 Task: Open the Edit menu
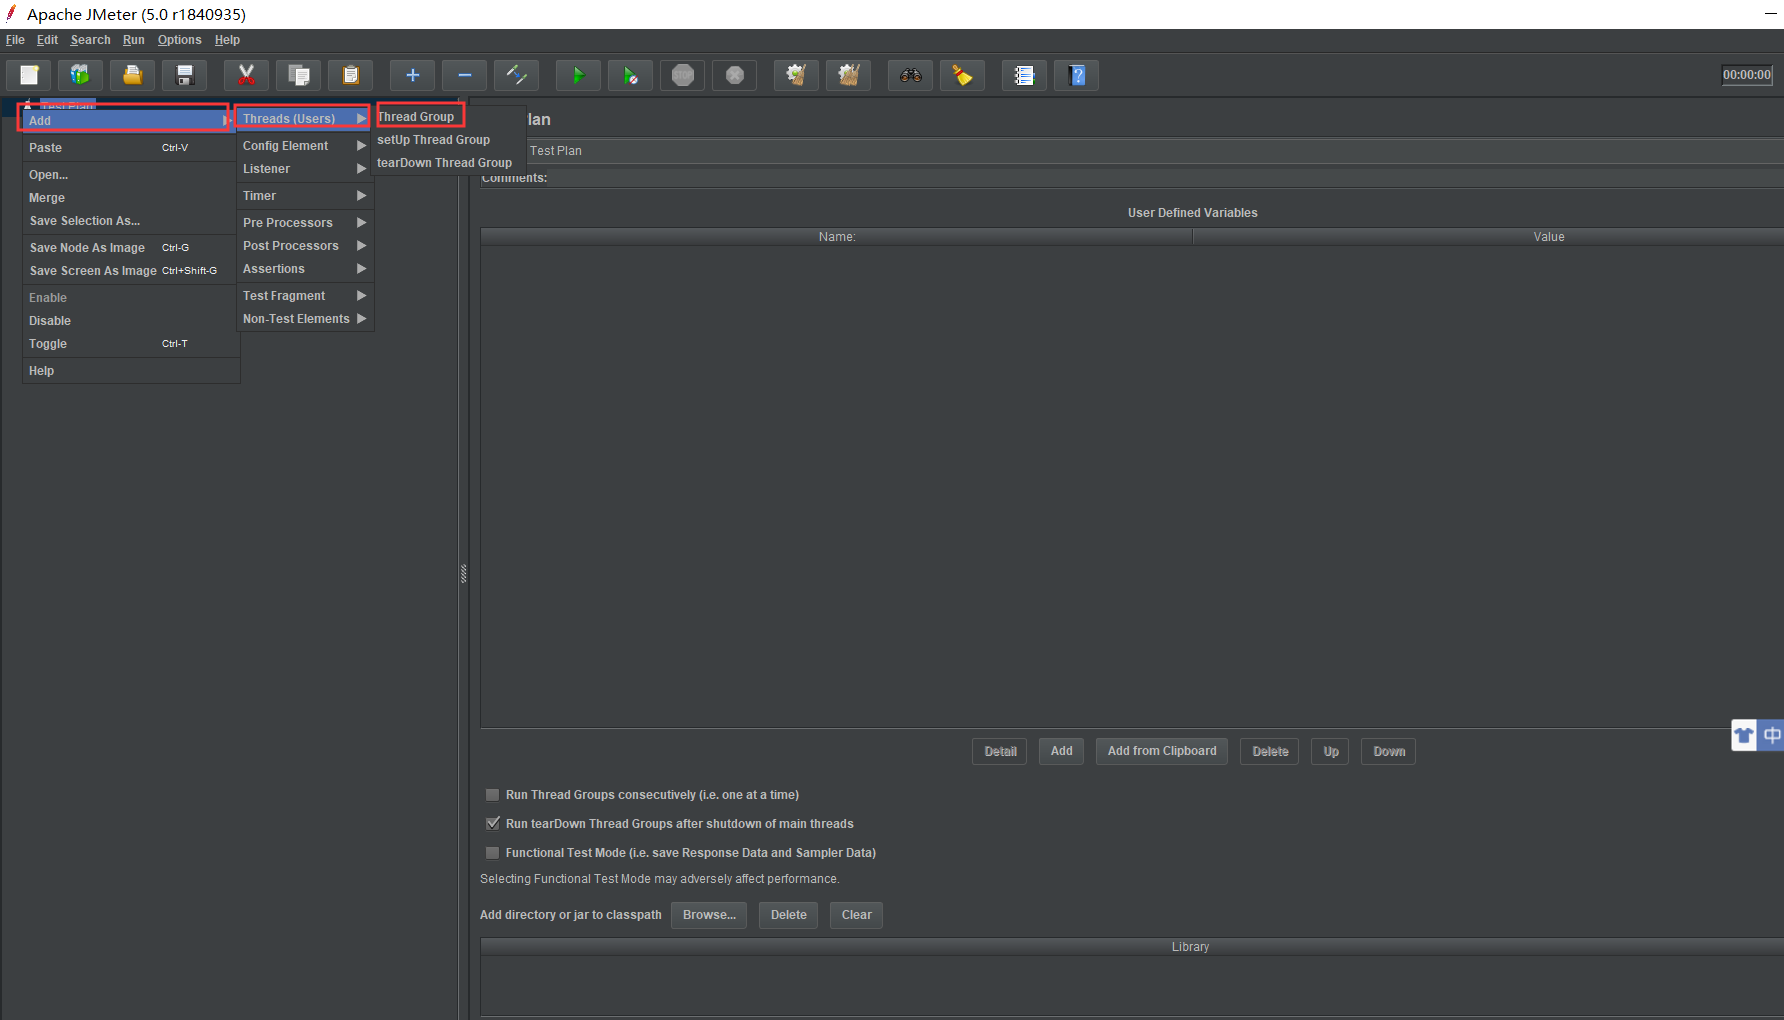[x=48, y=40]
